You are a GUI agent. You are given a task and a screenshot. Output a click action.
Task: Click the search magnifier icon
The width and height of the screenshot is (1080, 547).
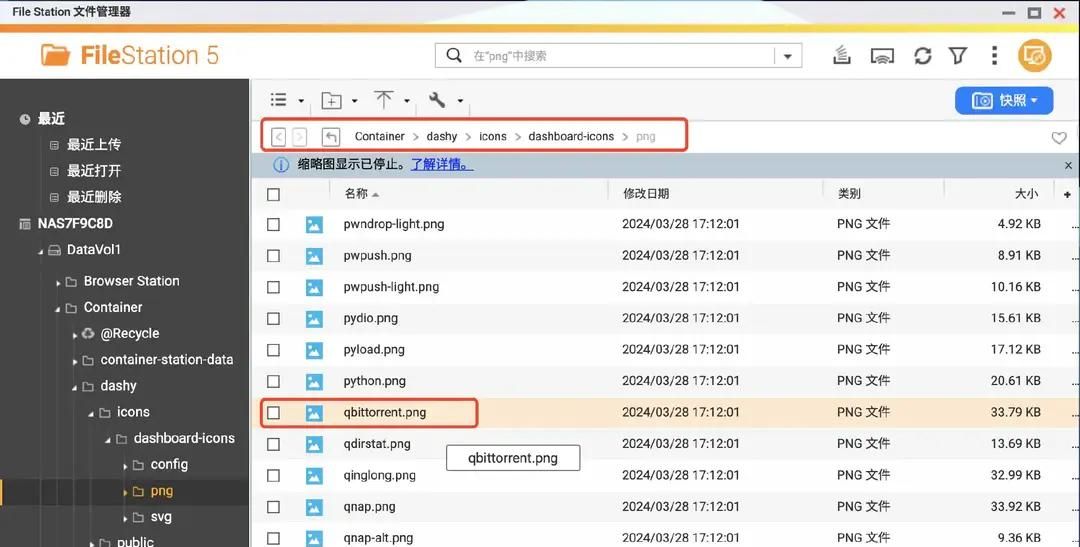pos(454,55)
